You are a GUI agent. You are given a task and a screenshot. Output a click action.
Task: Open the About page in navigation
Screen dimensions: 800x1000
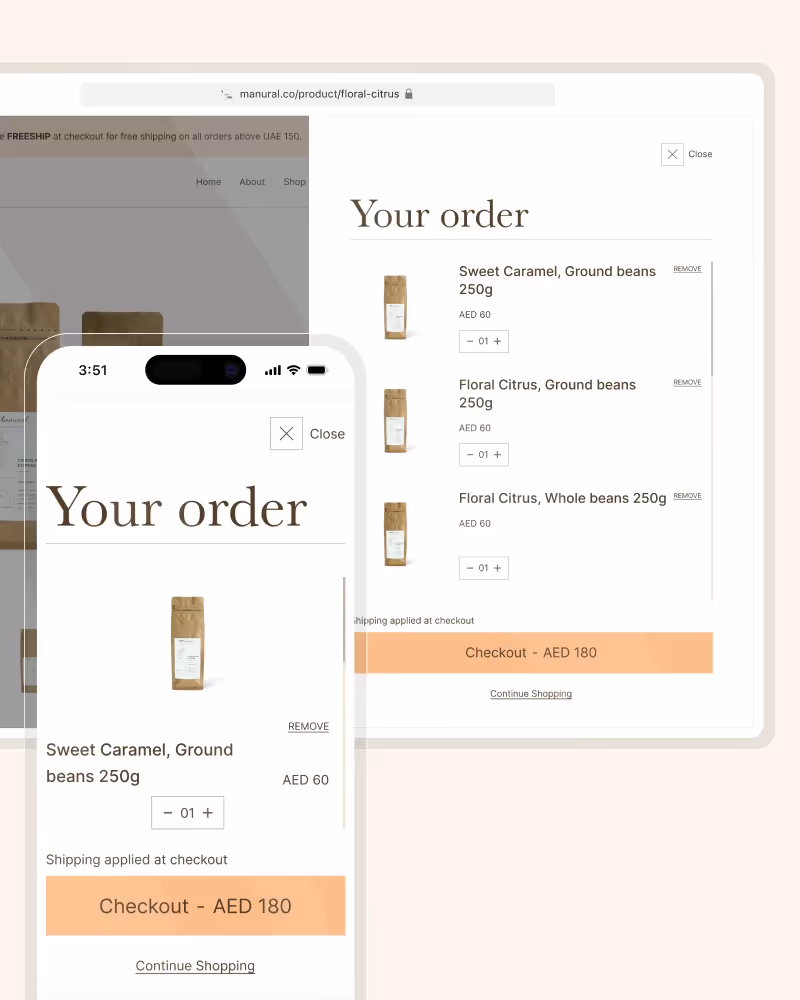(x=252, y=182)
